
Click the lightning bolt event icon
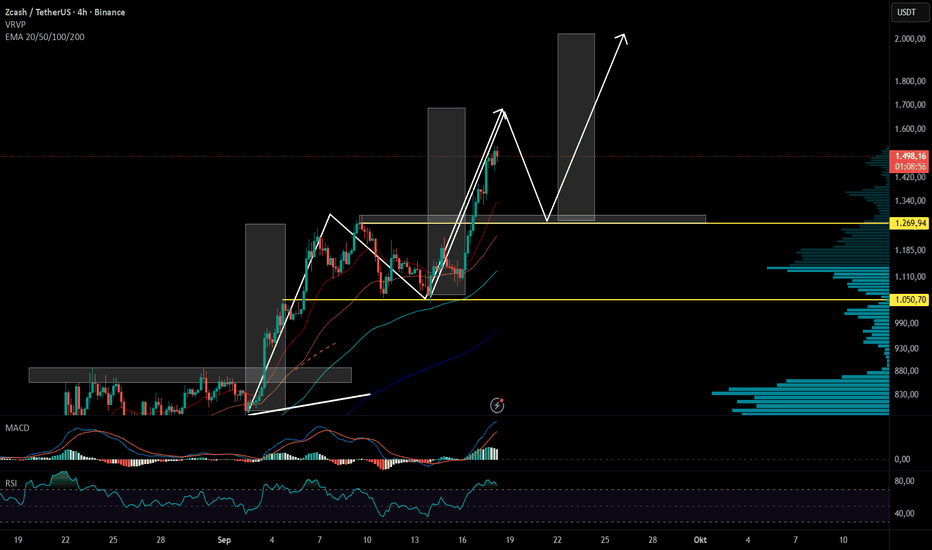coord(497,406)
